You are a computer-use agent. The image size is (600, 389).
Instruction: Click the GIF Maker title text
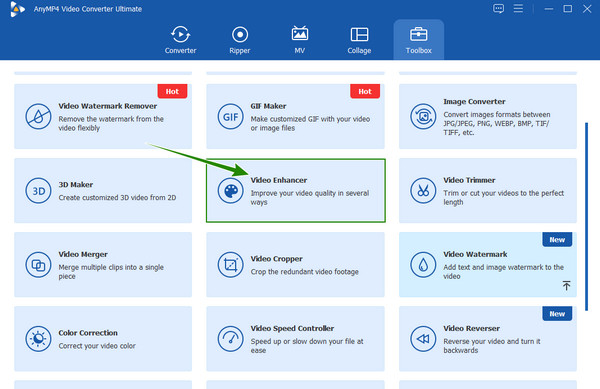[x=268, y=106]
